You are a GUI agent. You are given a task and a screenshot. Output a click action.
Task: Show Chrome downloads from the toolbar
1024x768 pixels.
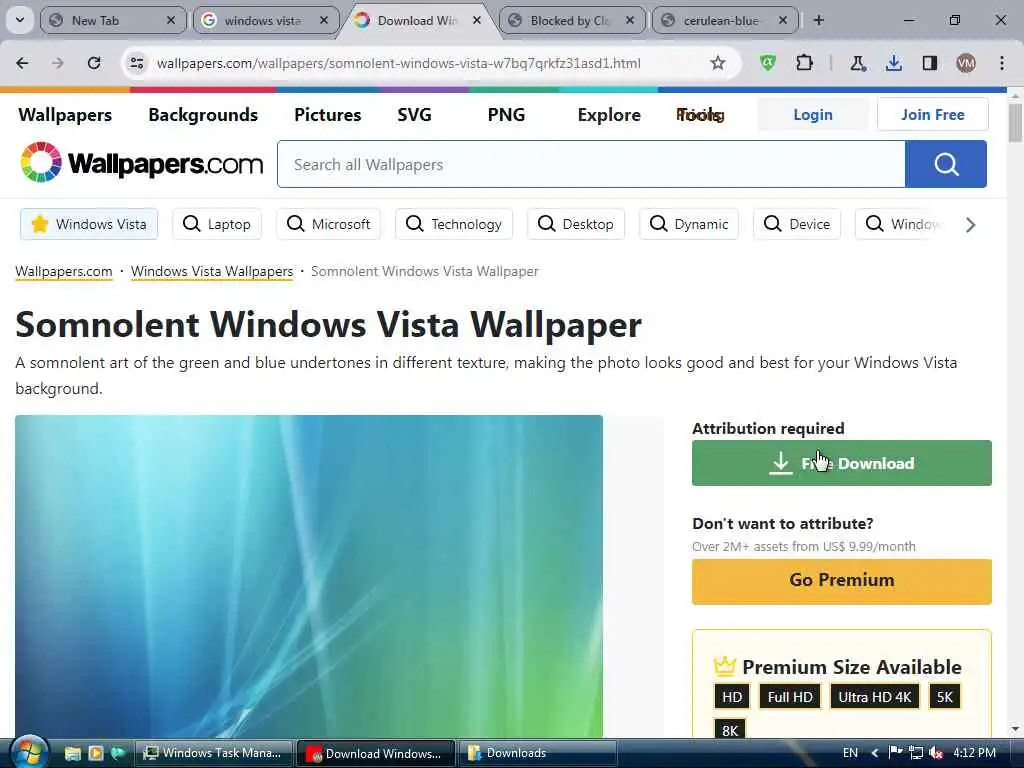[x=893, y=63]
